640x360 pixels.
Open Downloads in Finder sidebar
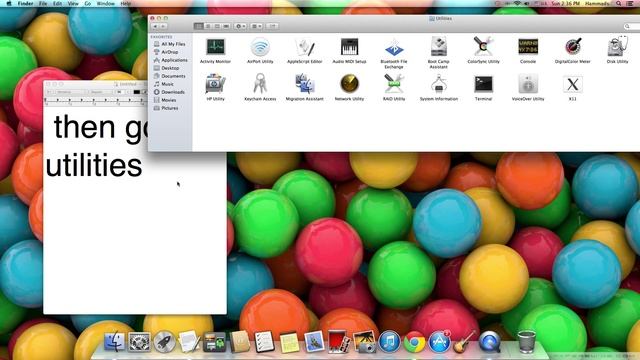tap(169, 92)
